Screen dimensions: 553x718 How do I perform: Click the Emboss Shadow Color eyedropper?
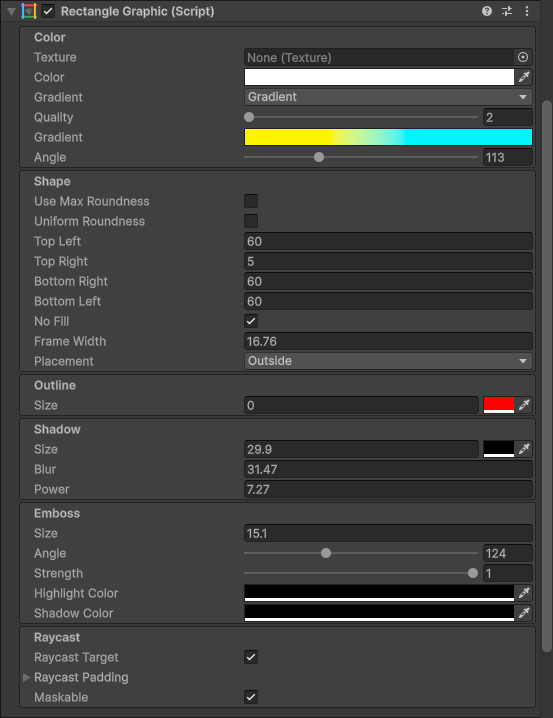tap(524, 613)
